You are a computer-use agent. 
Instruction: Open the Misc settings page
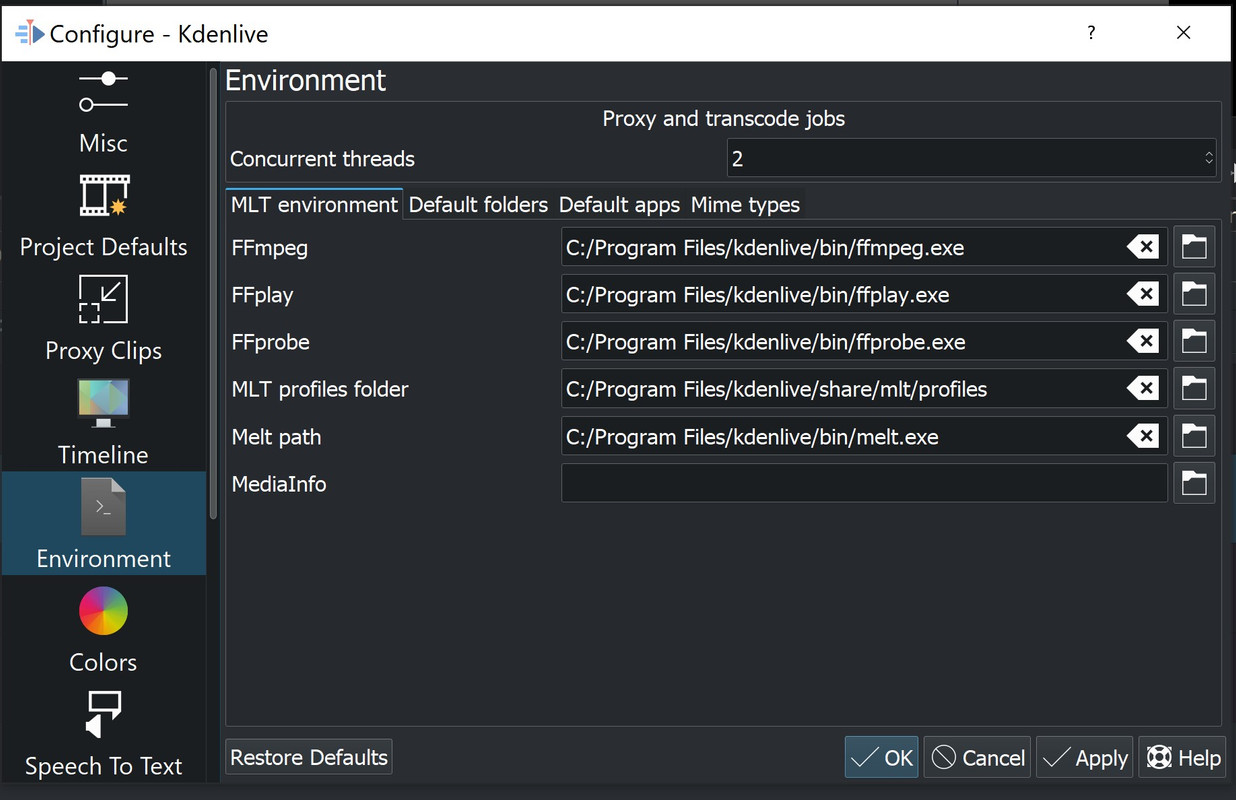pyautogui.click(x=104, y=110)
